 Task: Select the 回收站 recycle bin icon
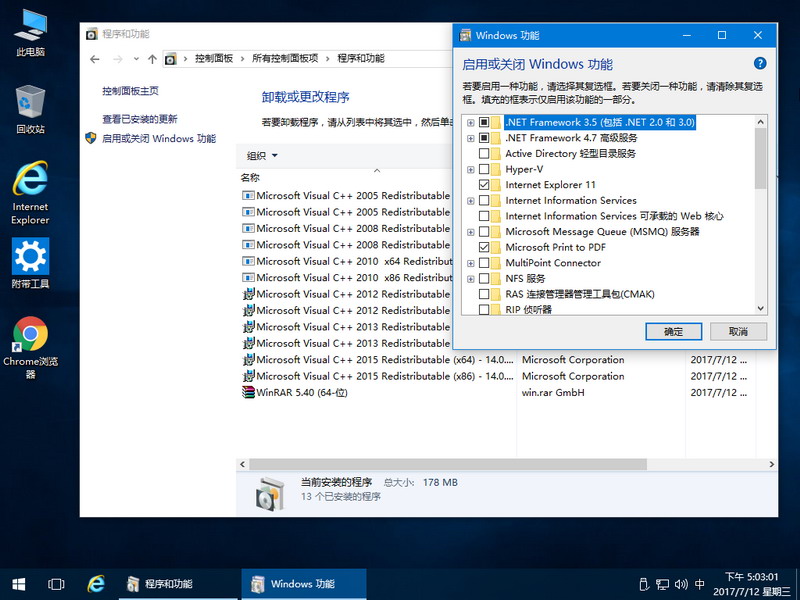pos(30,109)
